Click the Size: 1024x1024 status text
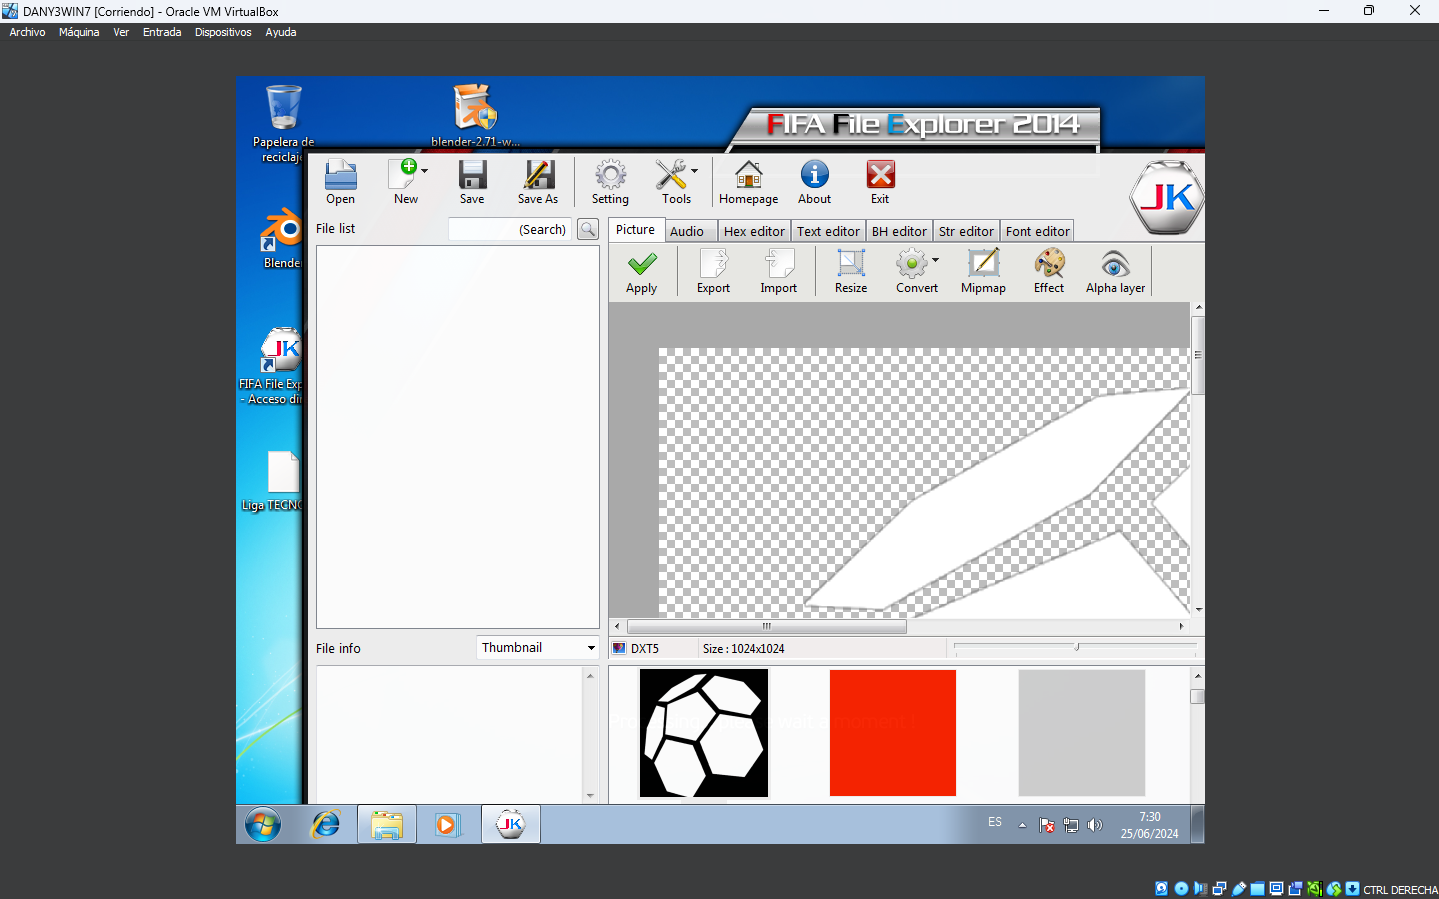 (x=743, y=648)
